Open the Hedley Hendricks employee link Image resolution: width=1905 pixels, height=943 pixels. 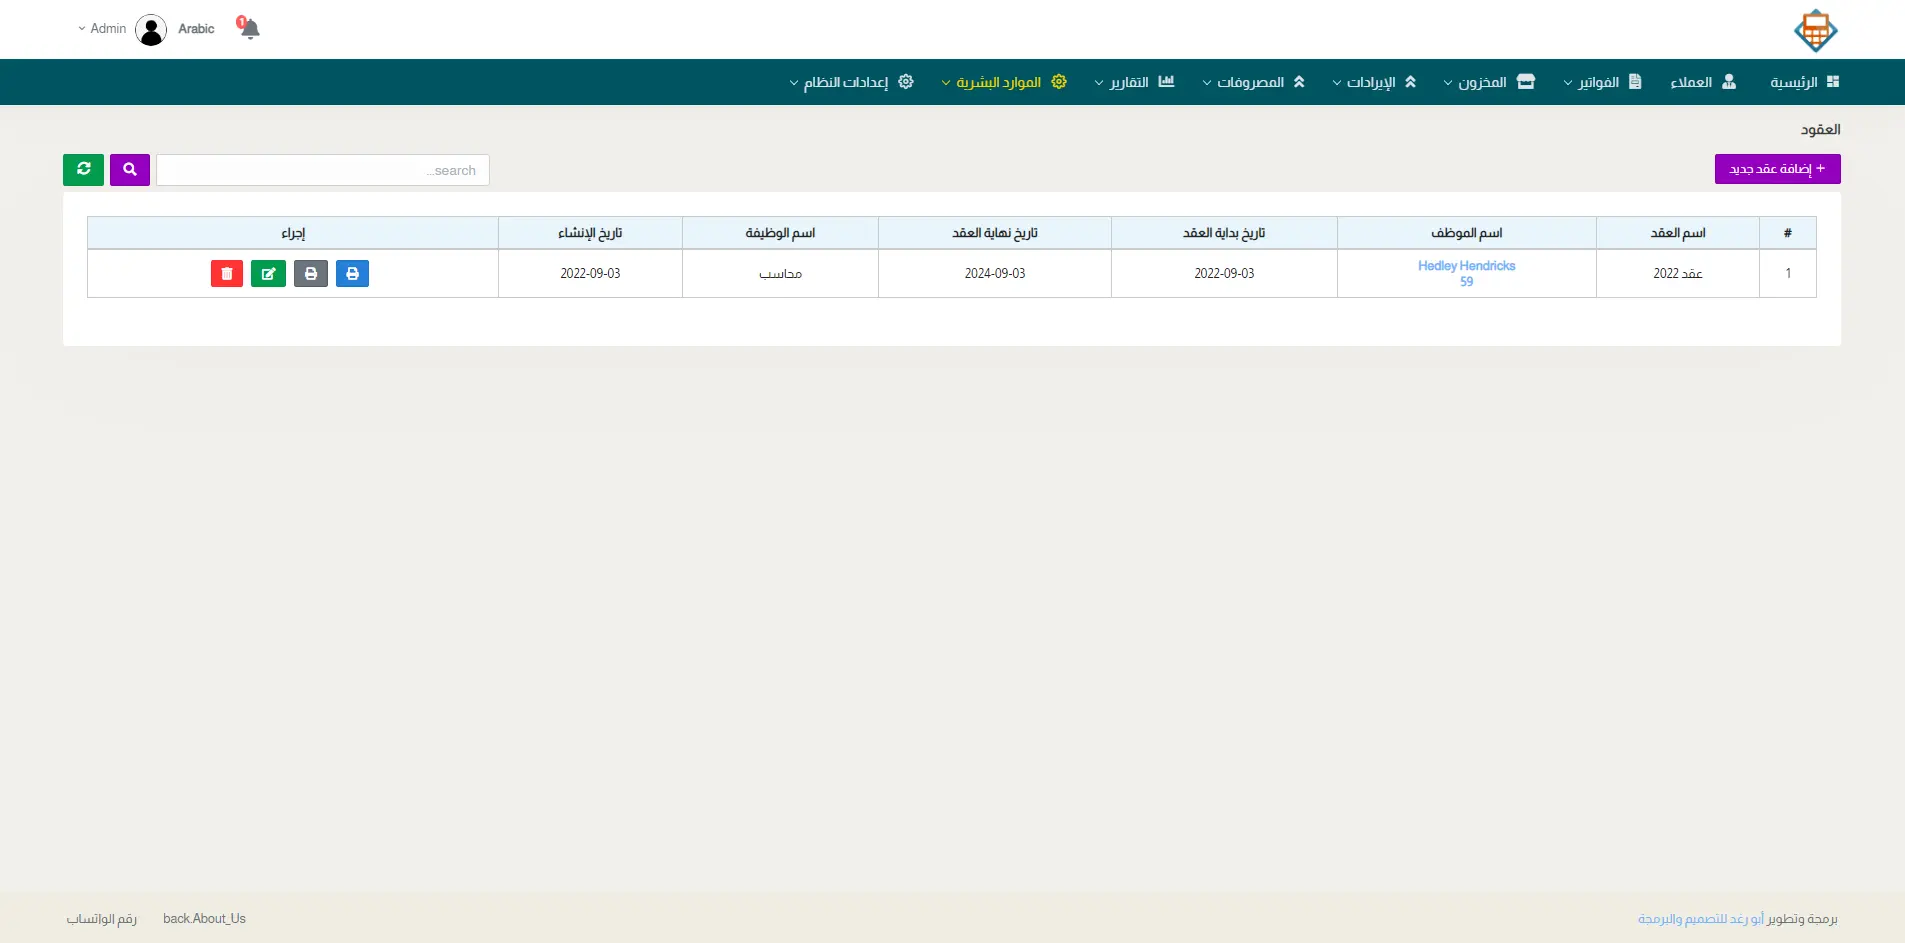tap(1466, 266)
